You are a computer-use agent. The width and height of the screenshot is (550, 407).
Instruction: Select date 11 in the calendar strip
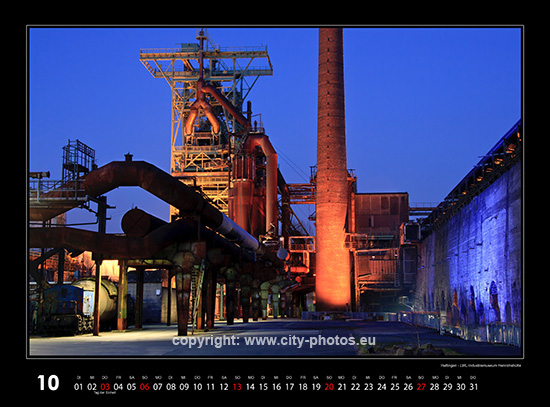pos(210,387)
